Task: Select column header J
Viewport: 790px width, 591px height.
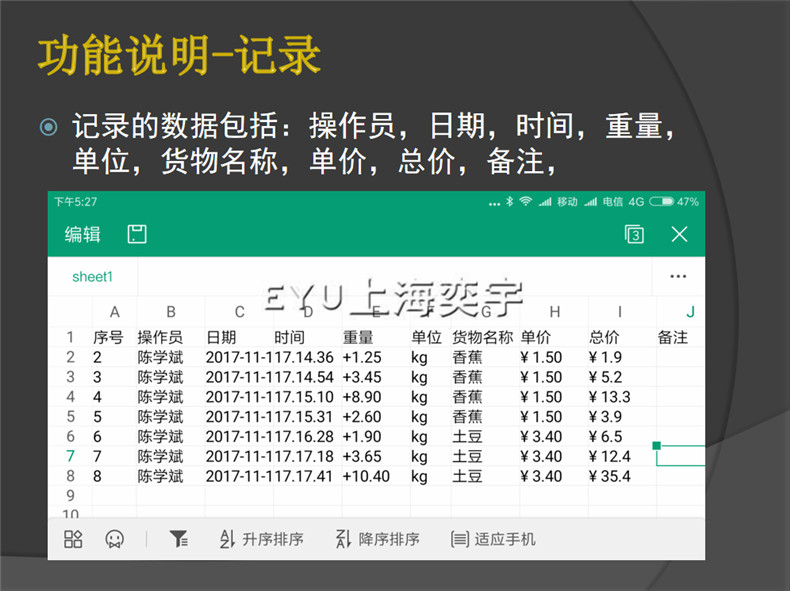Action: [x=690, y=312]
